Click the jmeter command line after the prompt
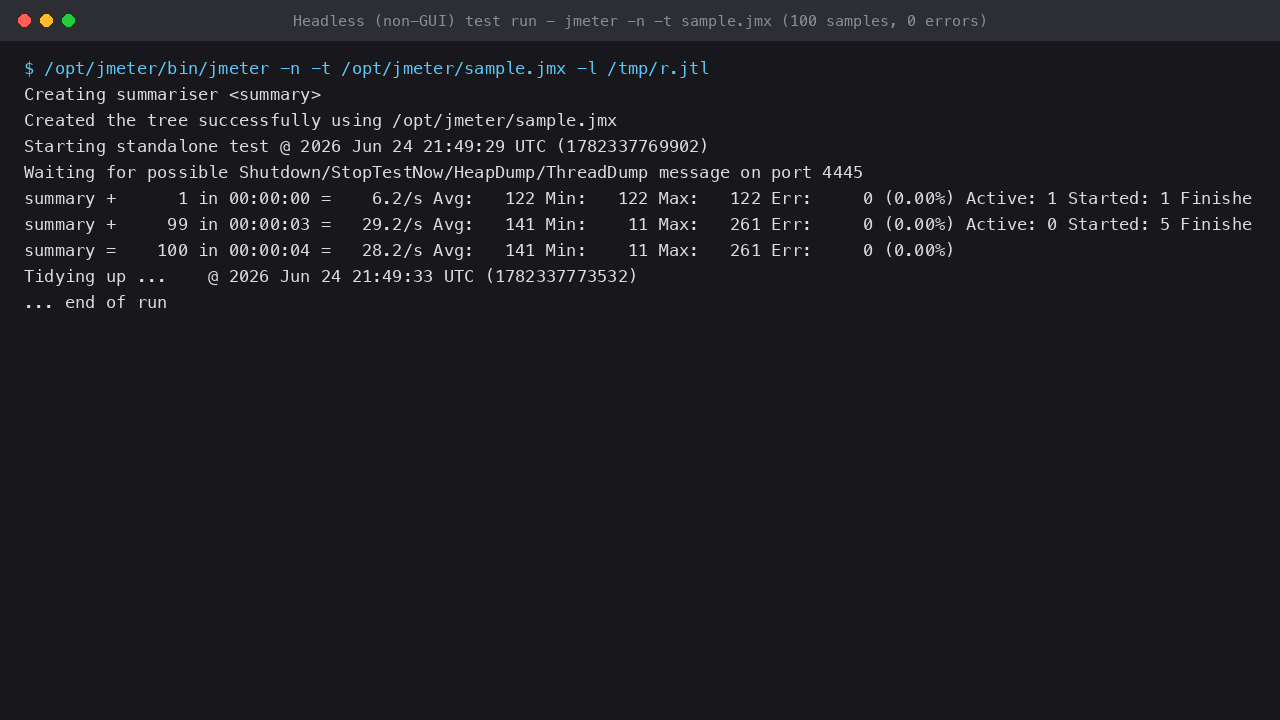This screenshot has width=1280, height=720. pyautogui.click(x=377, y=68)
